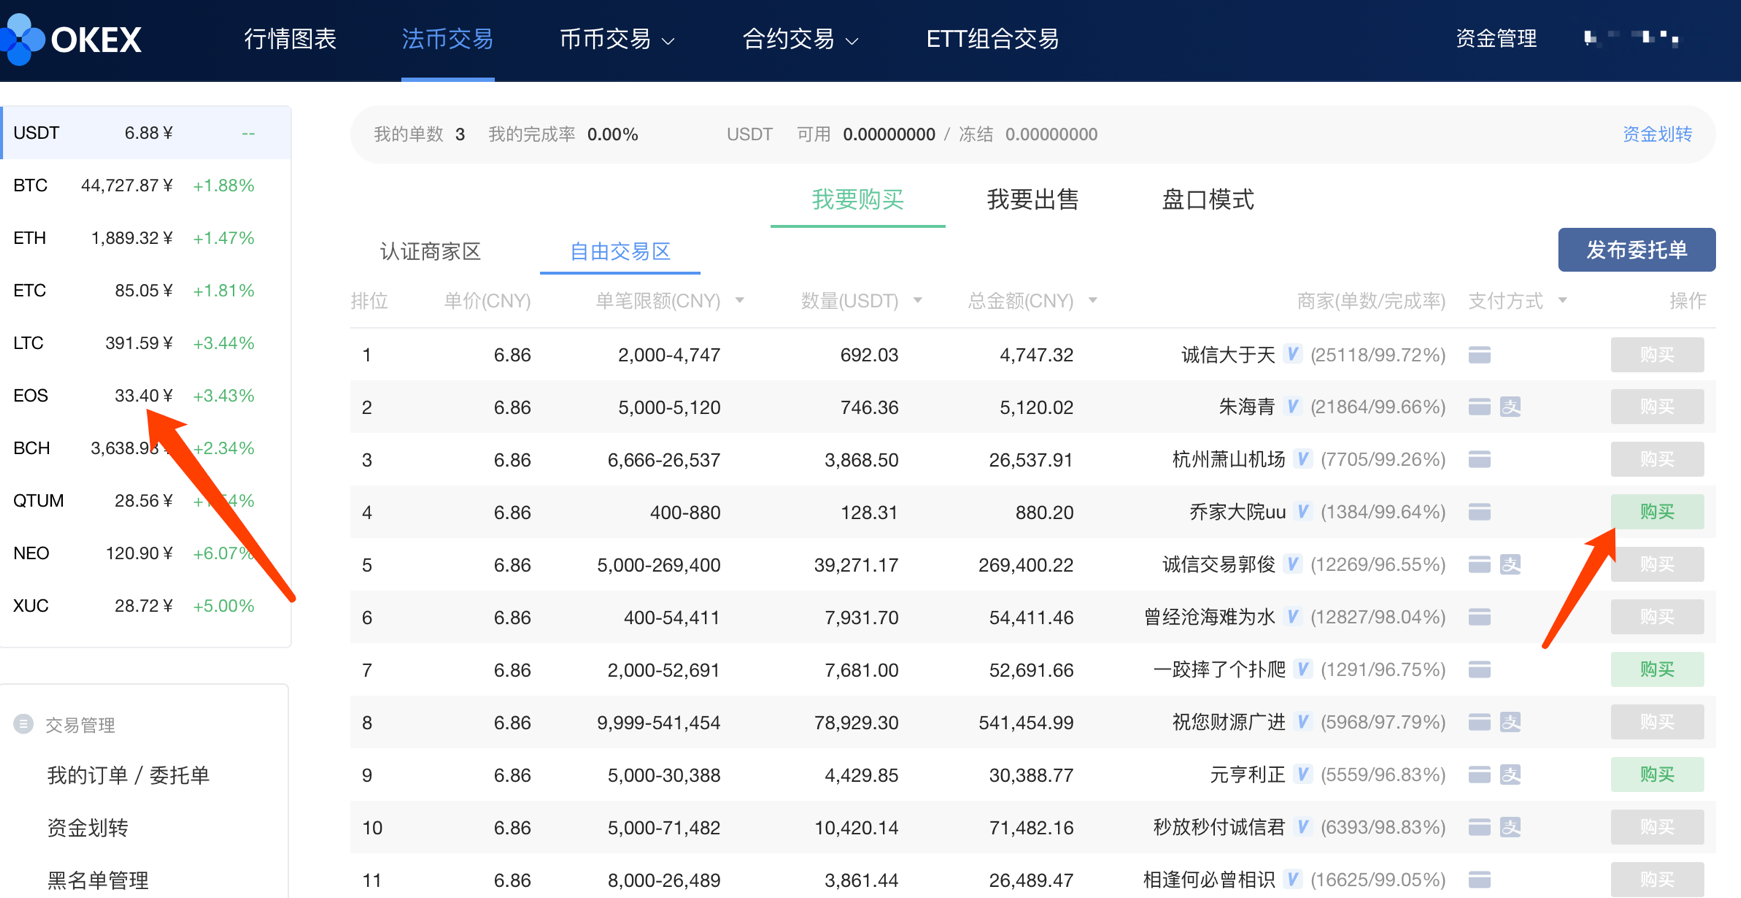Image resolution: width=1741 pixels, height=898 pixels.
Task: Select ETH in the coin list
Action: pos(146,238)
